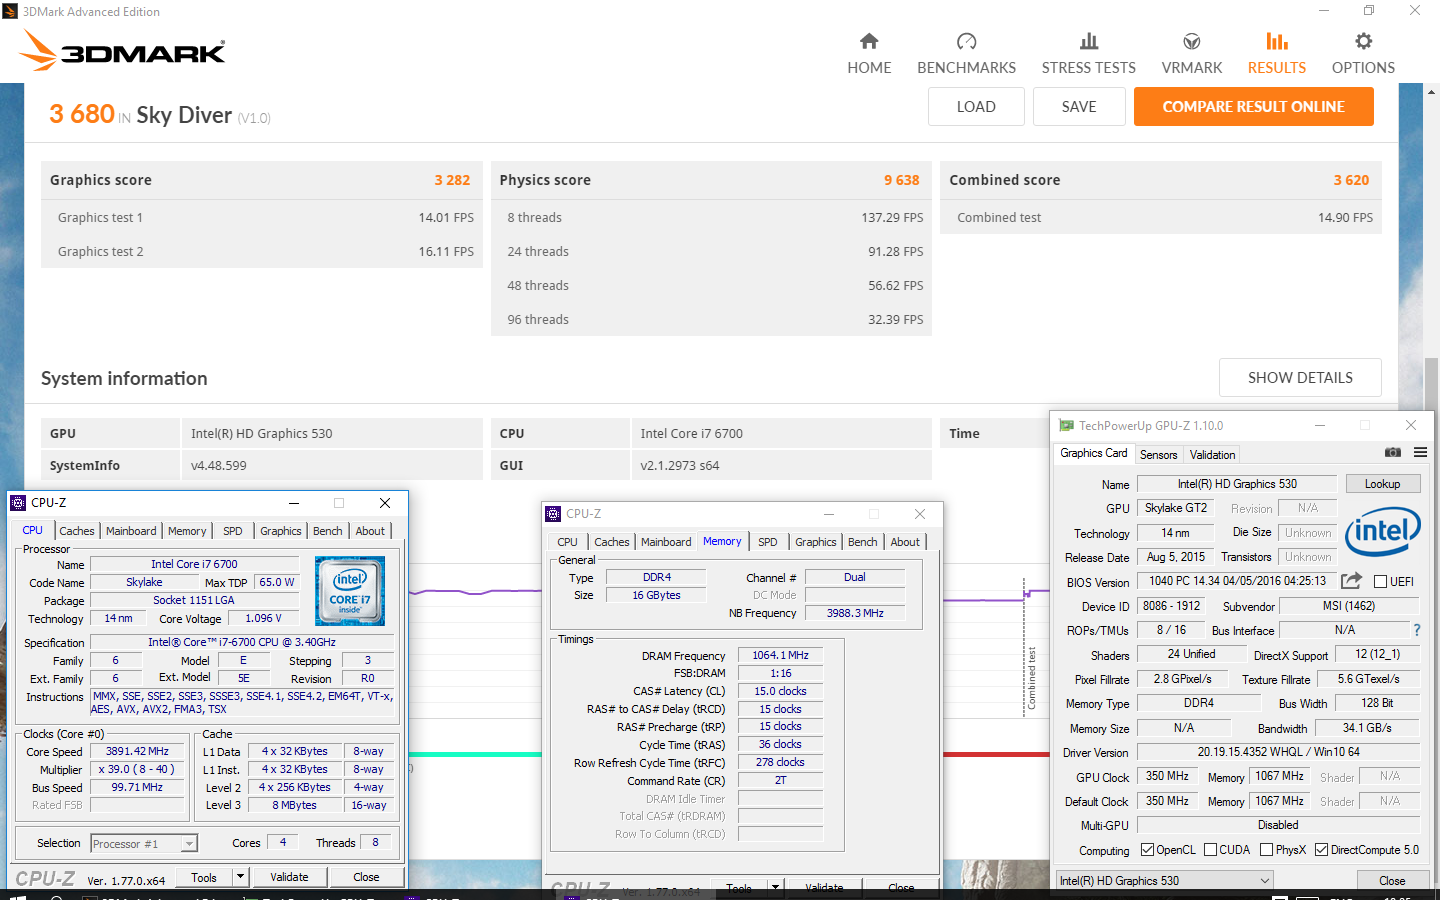
Task: Click the DirectX Support help question mark
Action: pos(1416,630)
